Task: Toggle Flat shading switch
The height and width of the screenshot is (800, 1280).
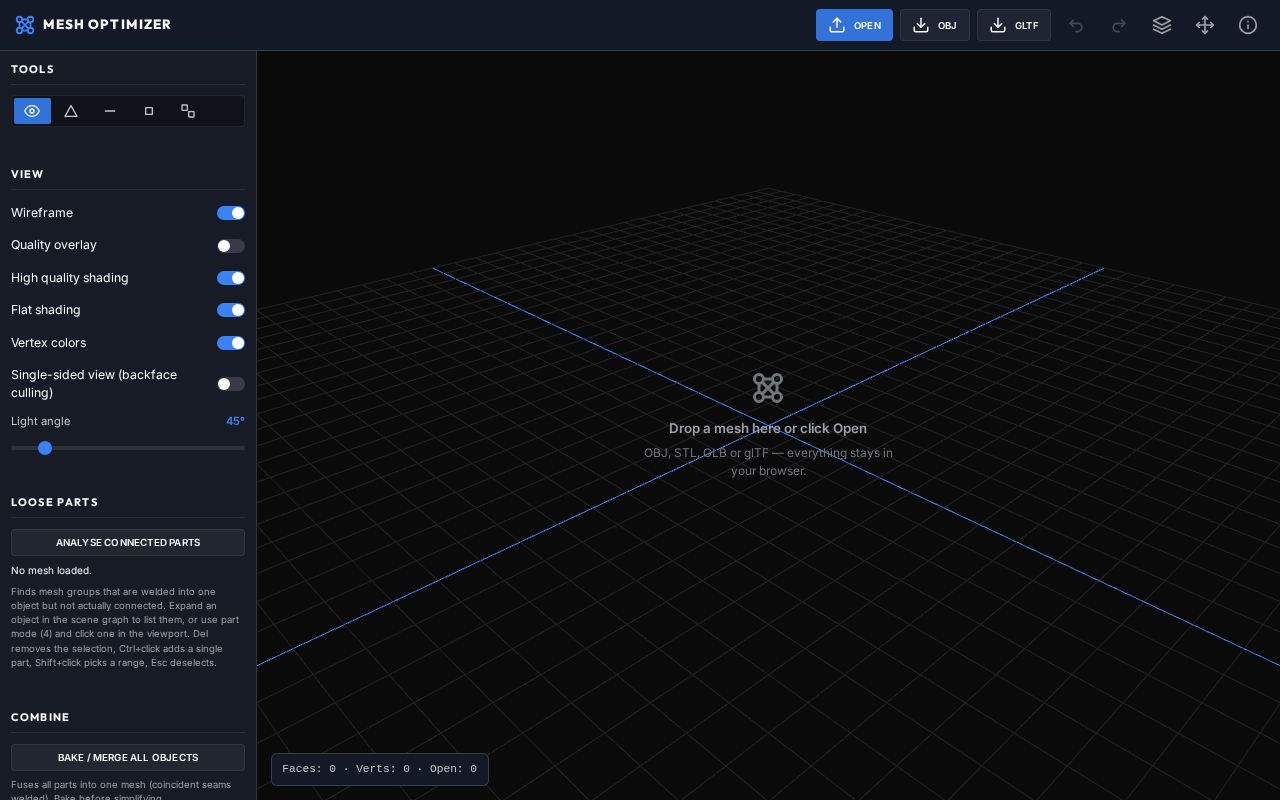Action: point(231,310)
